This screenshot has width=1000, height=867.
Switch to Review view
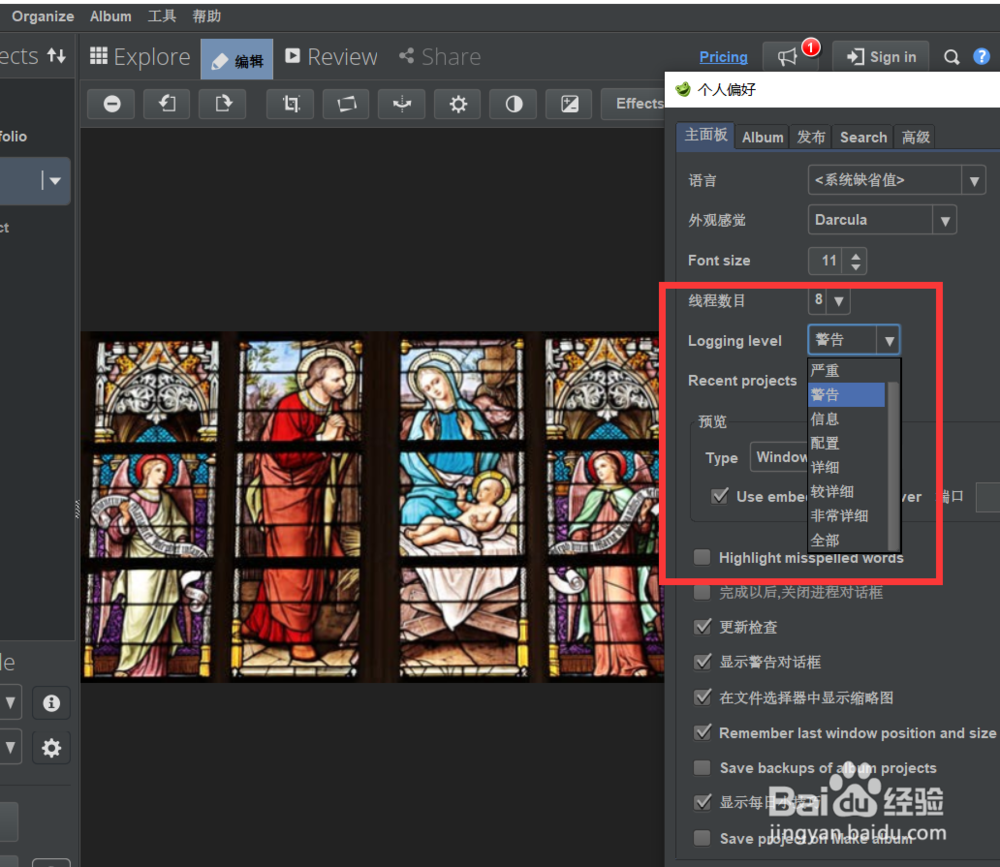331,57
